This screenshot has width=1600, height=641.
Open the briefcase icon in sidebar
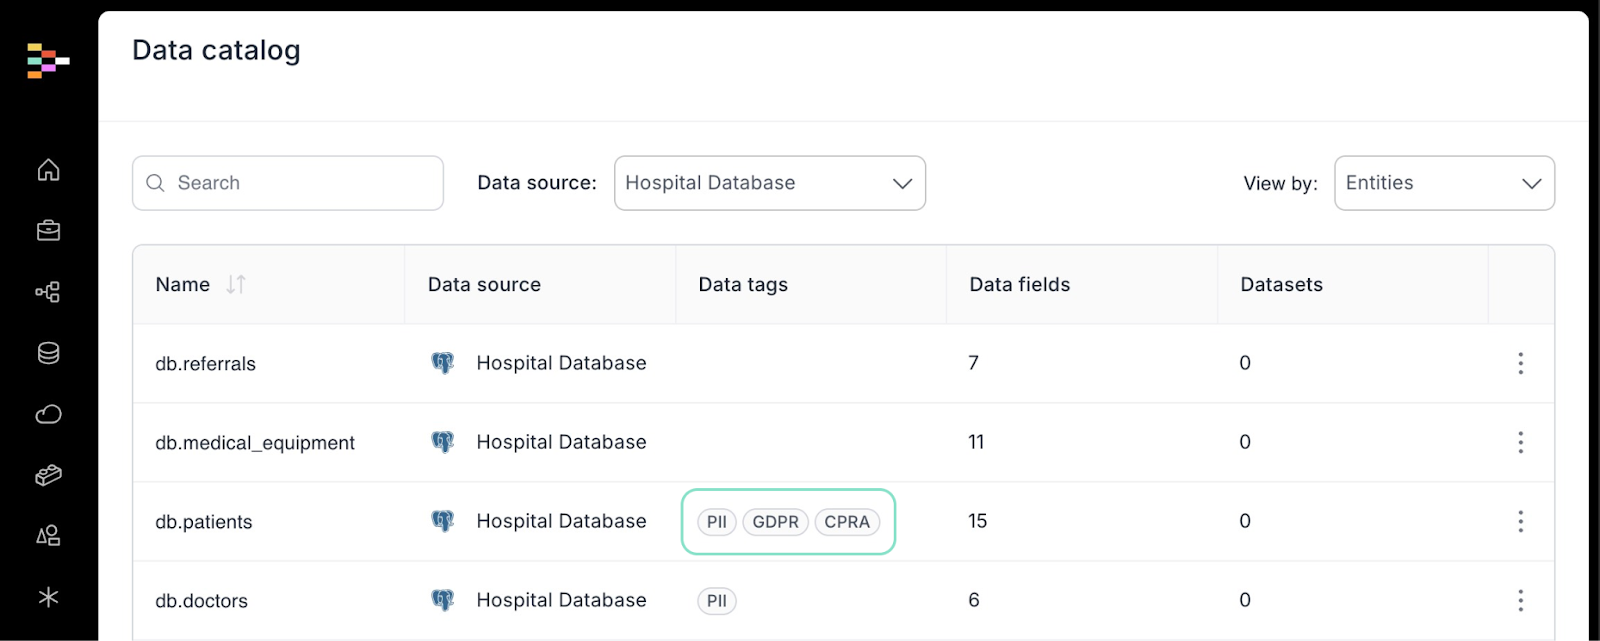[x=48, y=231]
